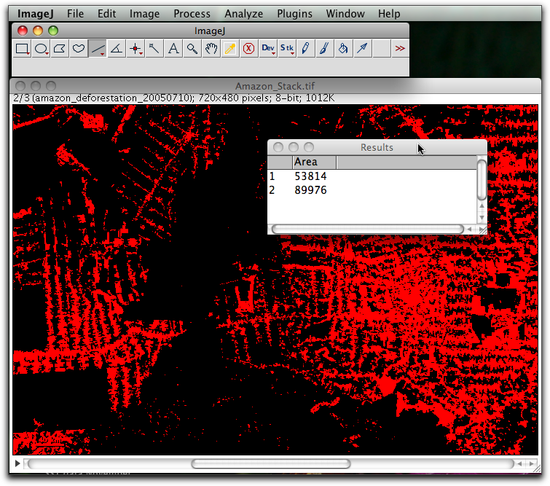
Task: Expand more tools with double arrow
Action: (x=400, y=48)
